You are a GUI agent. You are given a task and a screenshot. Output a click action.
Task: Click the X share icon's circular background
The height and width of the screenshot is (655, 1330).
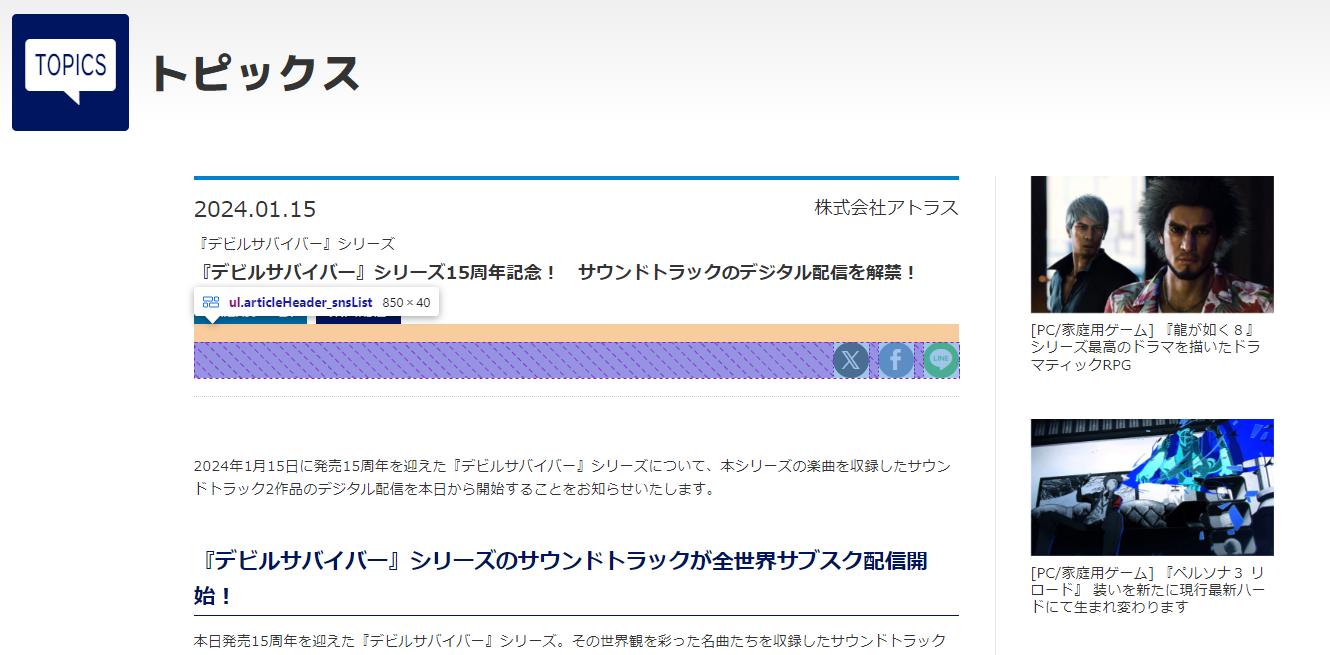[851, 360]
